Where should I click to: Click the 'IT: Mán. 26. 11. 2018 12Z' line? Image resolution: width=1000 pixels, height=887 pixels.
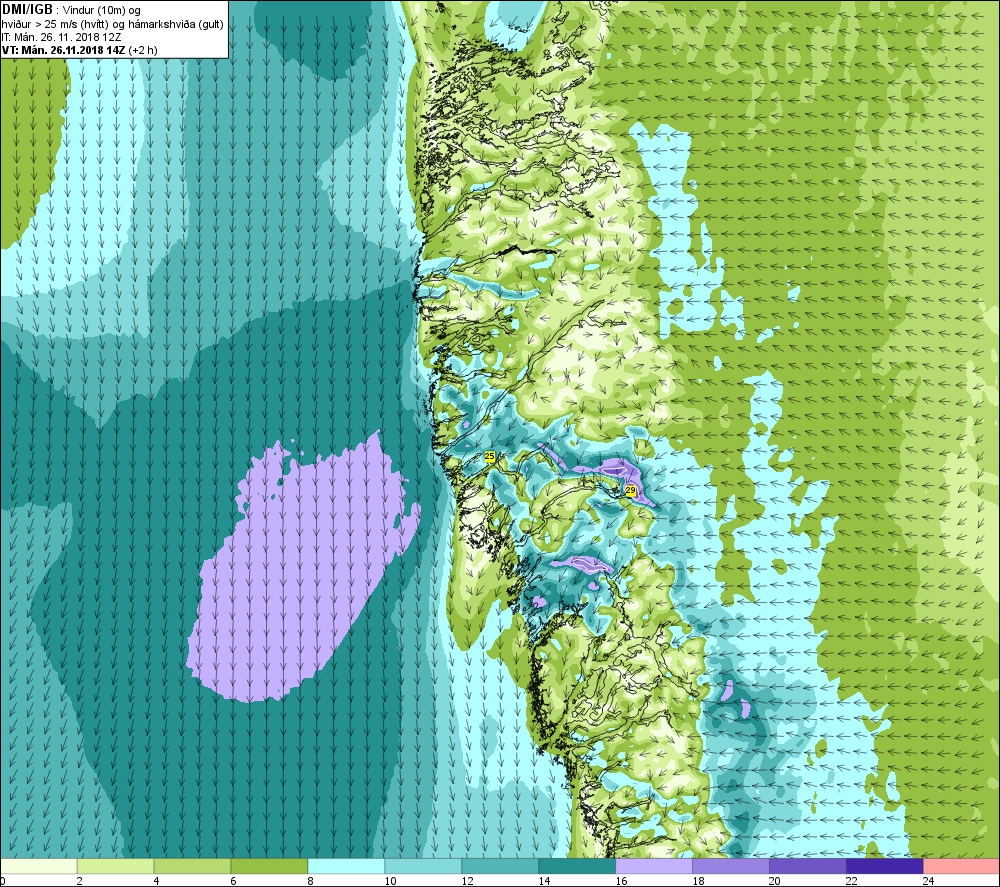[x=61, y=37]
